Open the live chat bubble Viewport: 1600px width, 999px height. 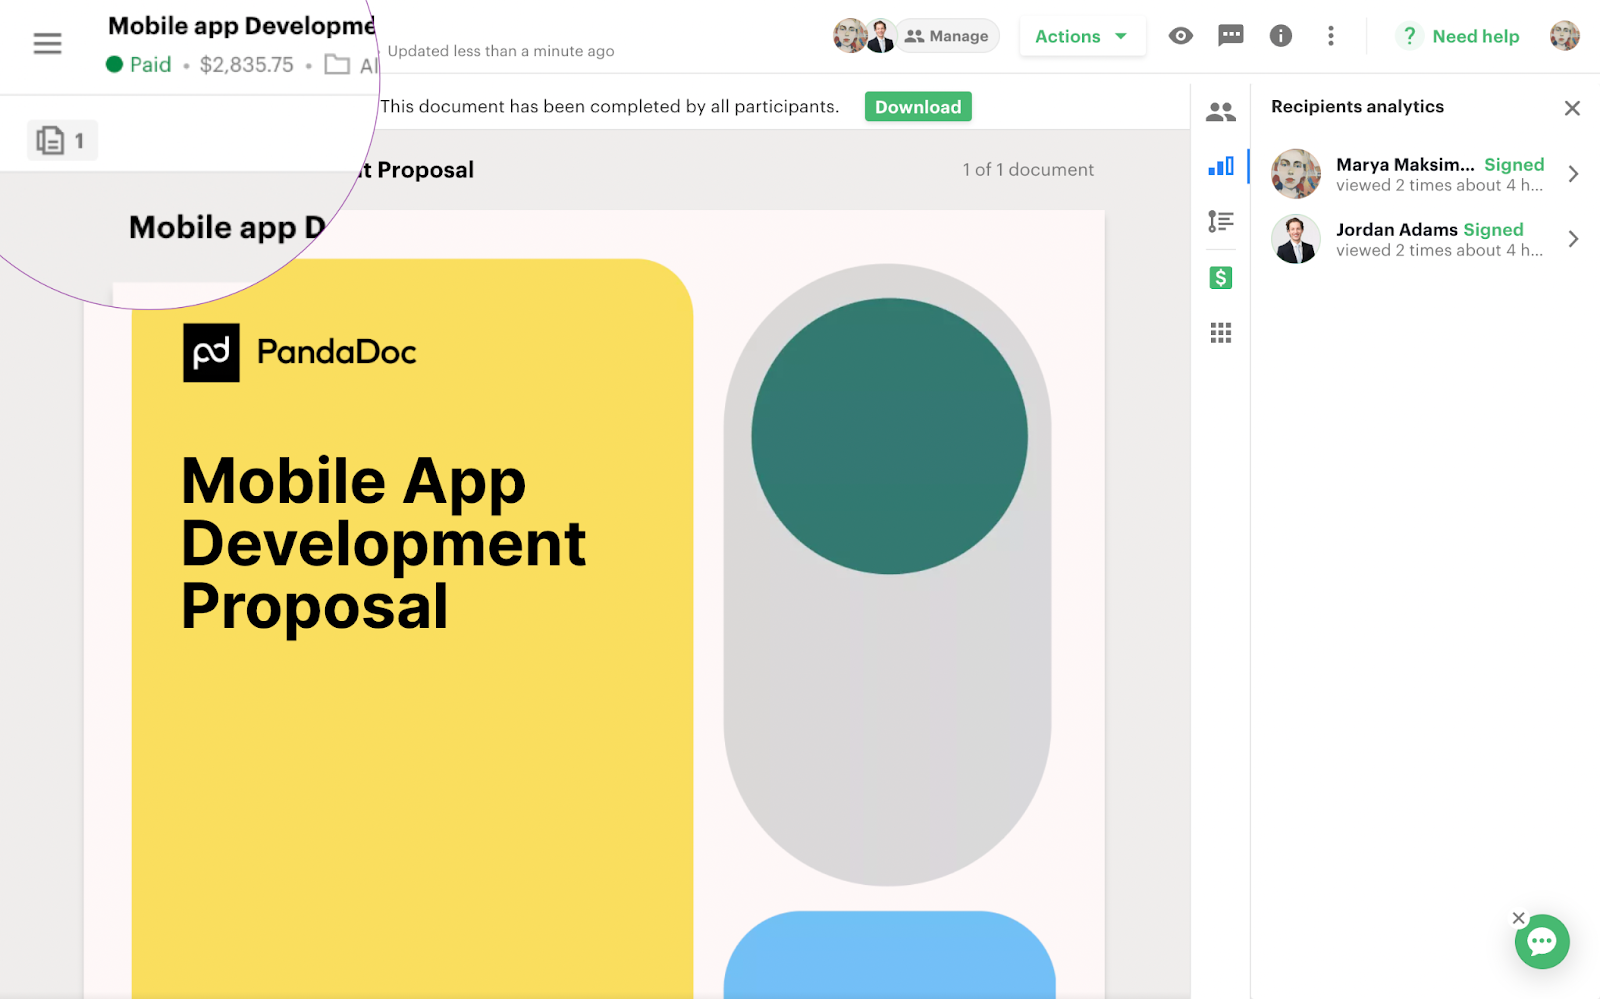tap(1542, 942)
